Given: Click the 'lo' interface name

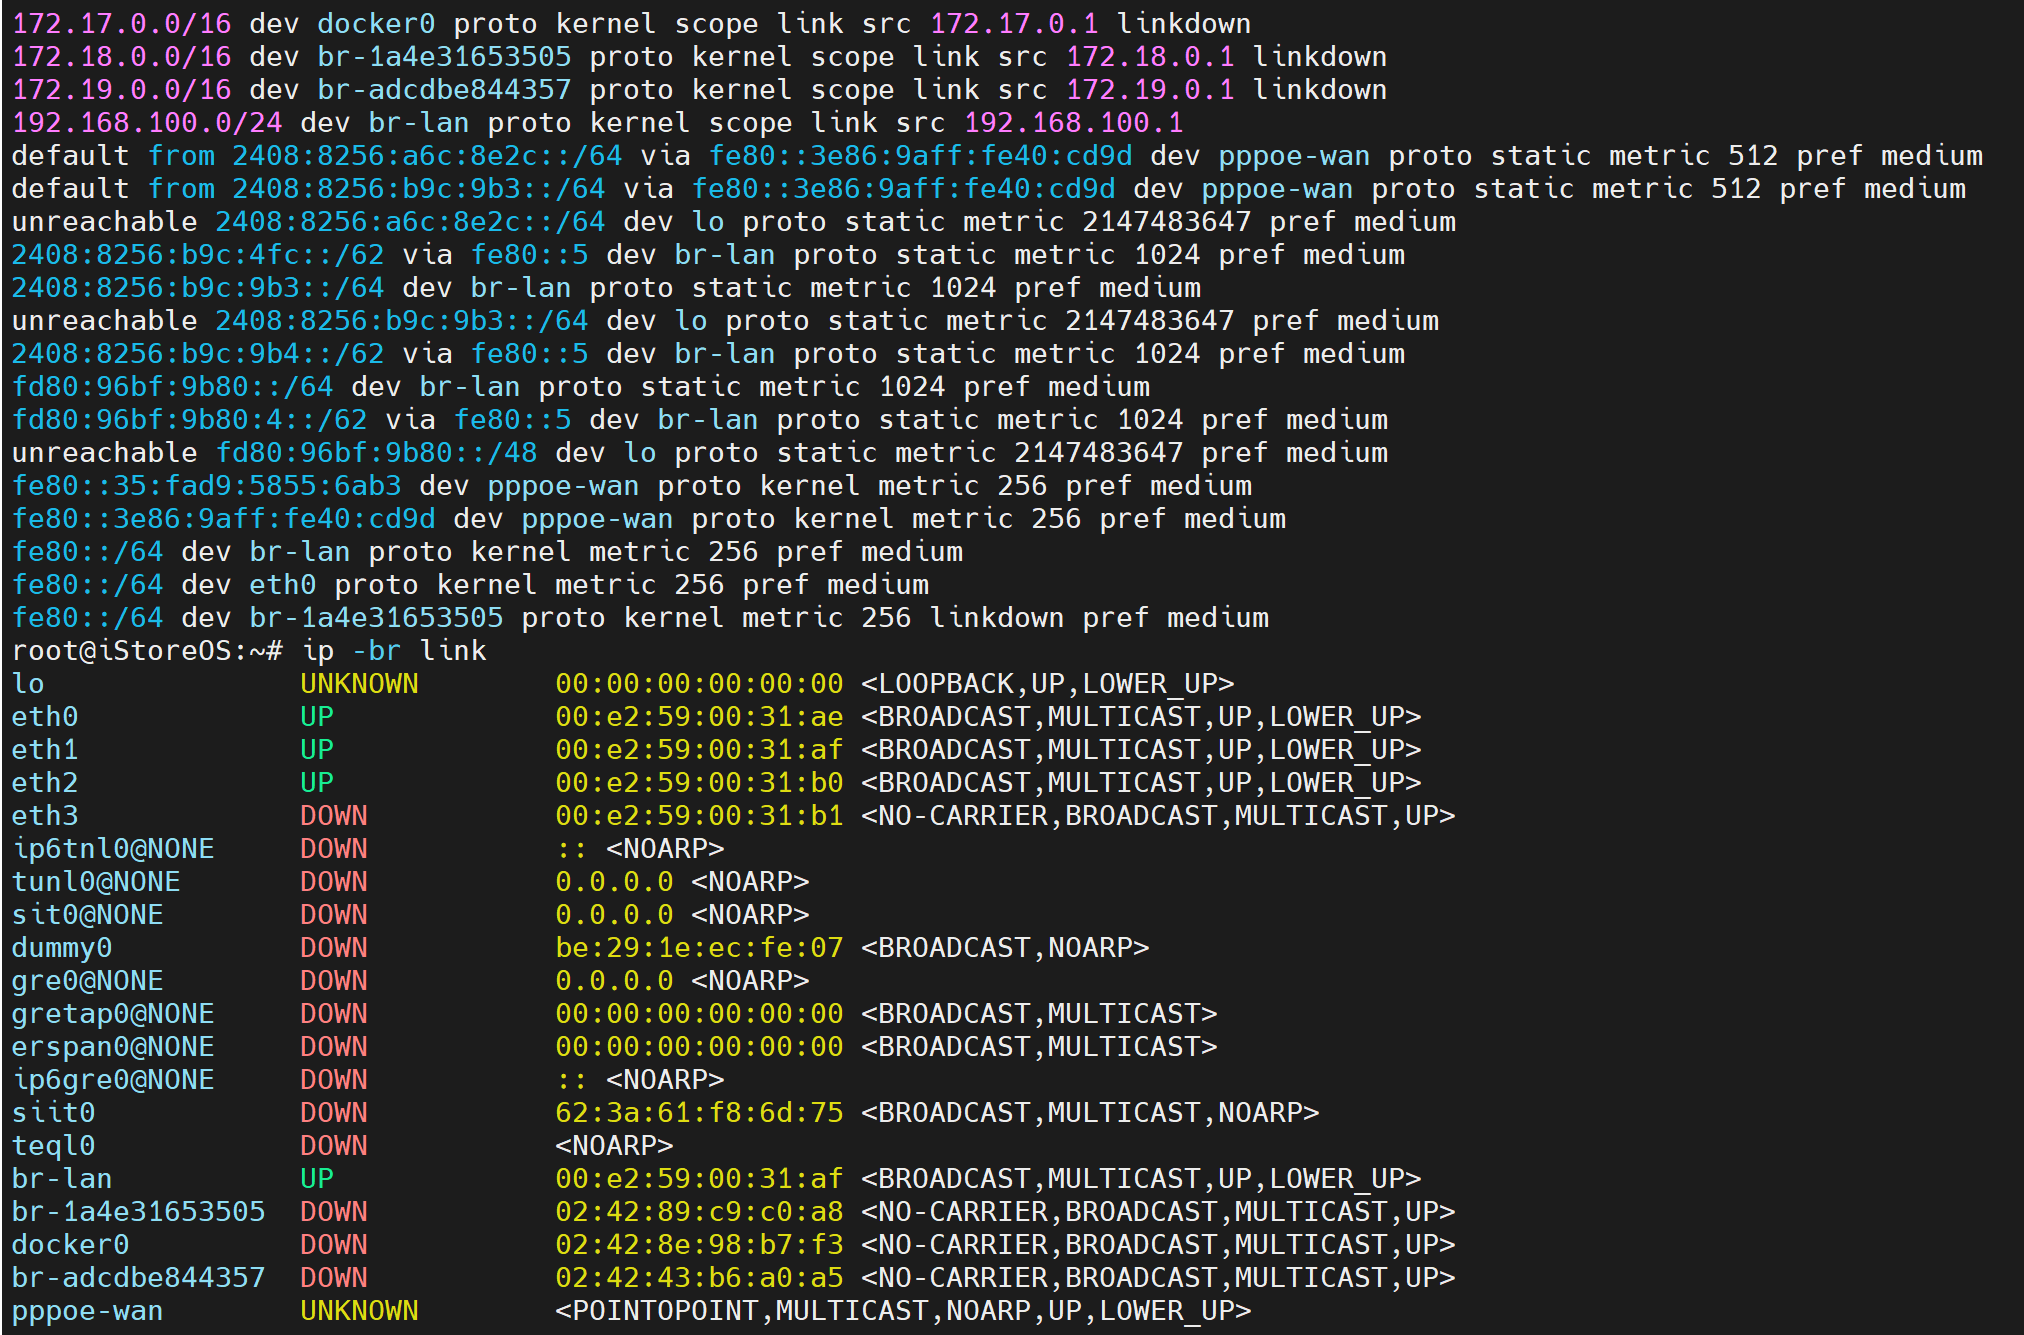Looking at the screenshot, I should point(28,683).
